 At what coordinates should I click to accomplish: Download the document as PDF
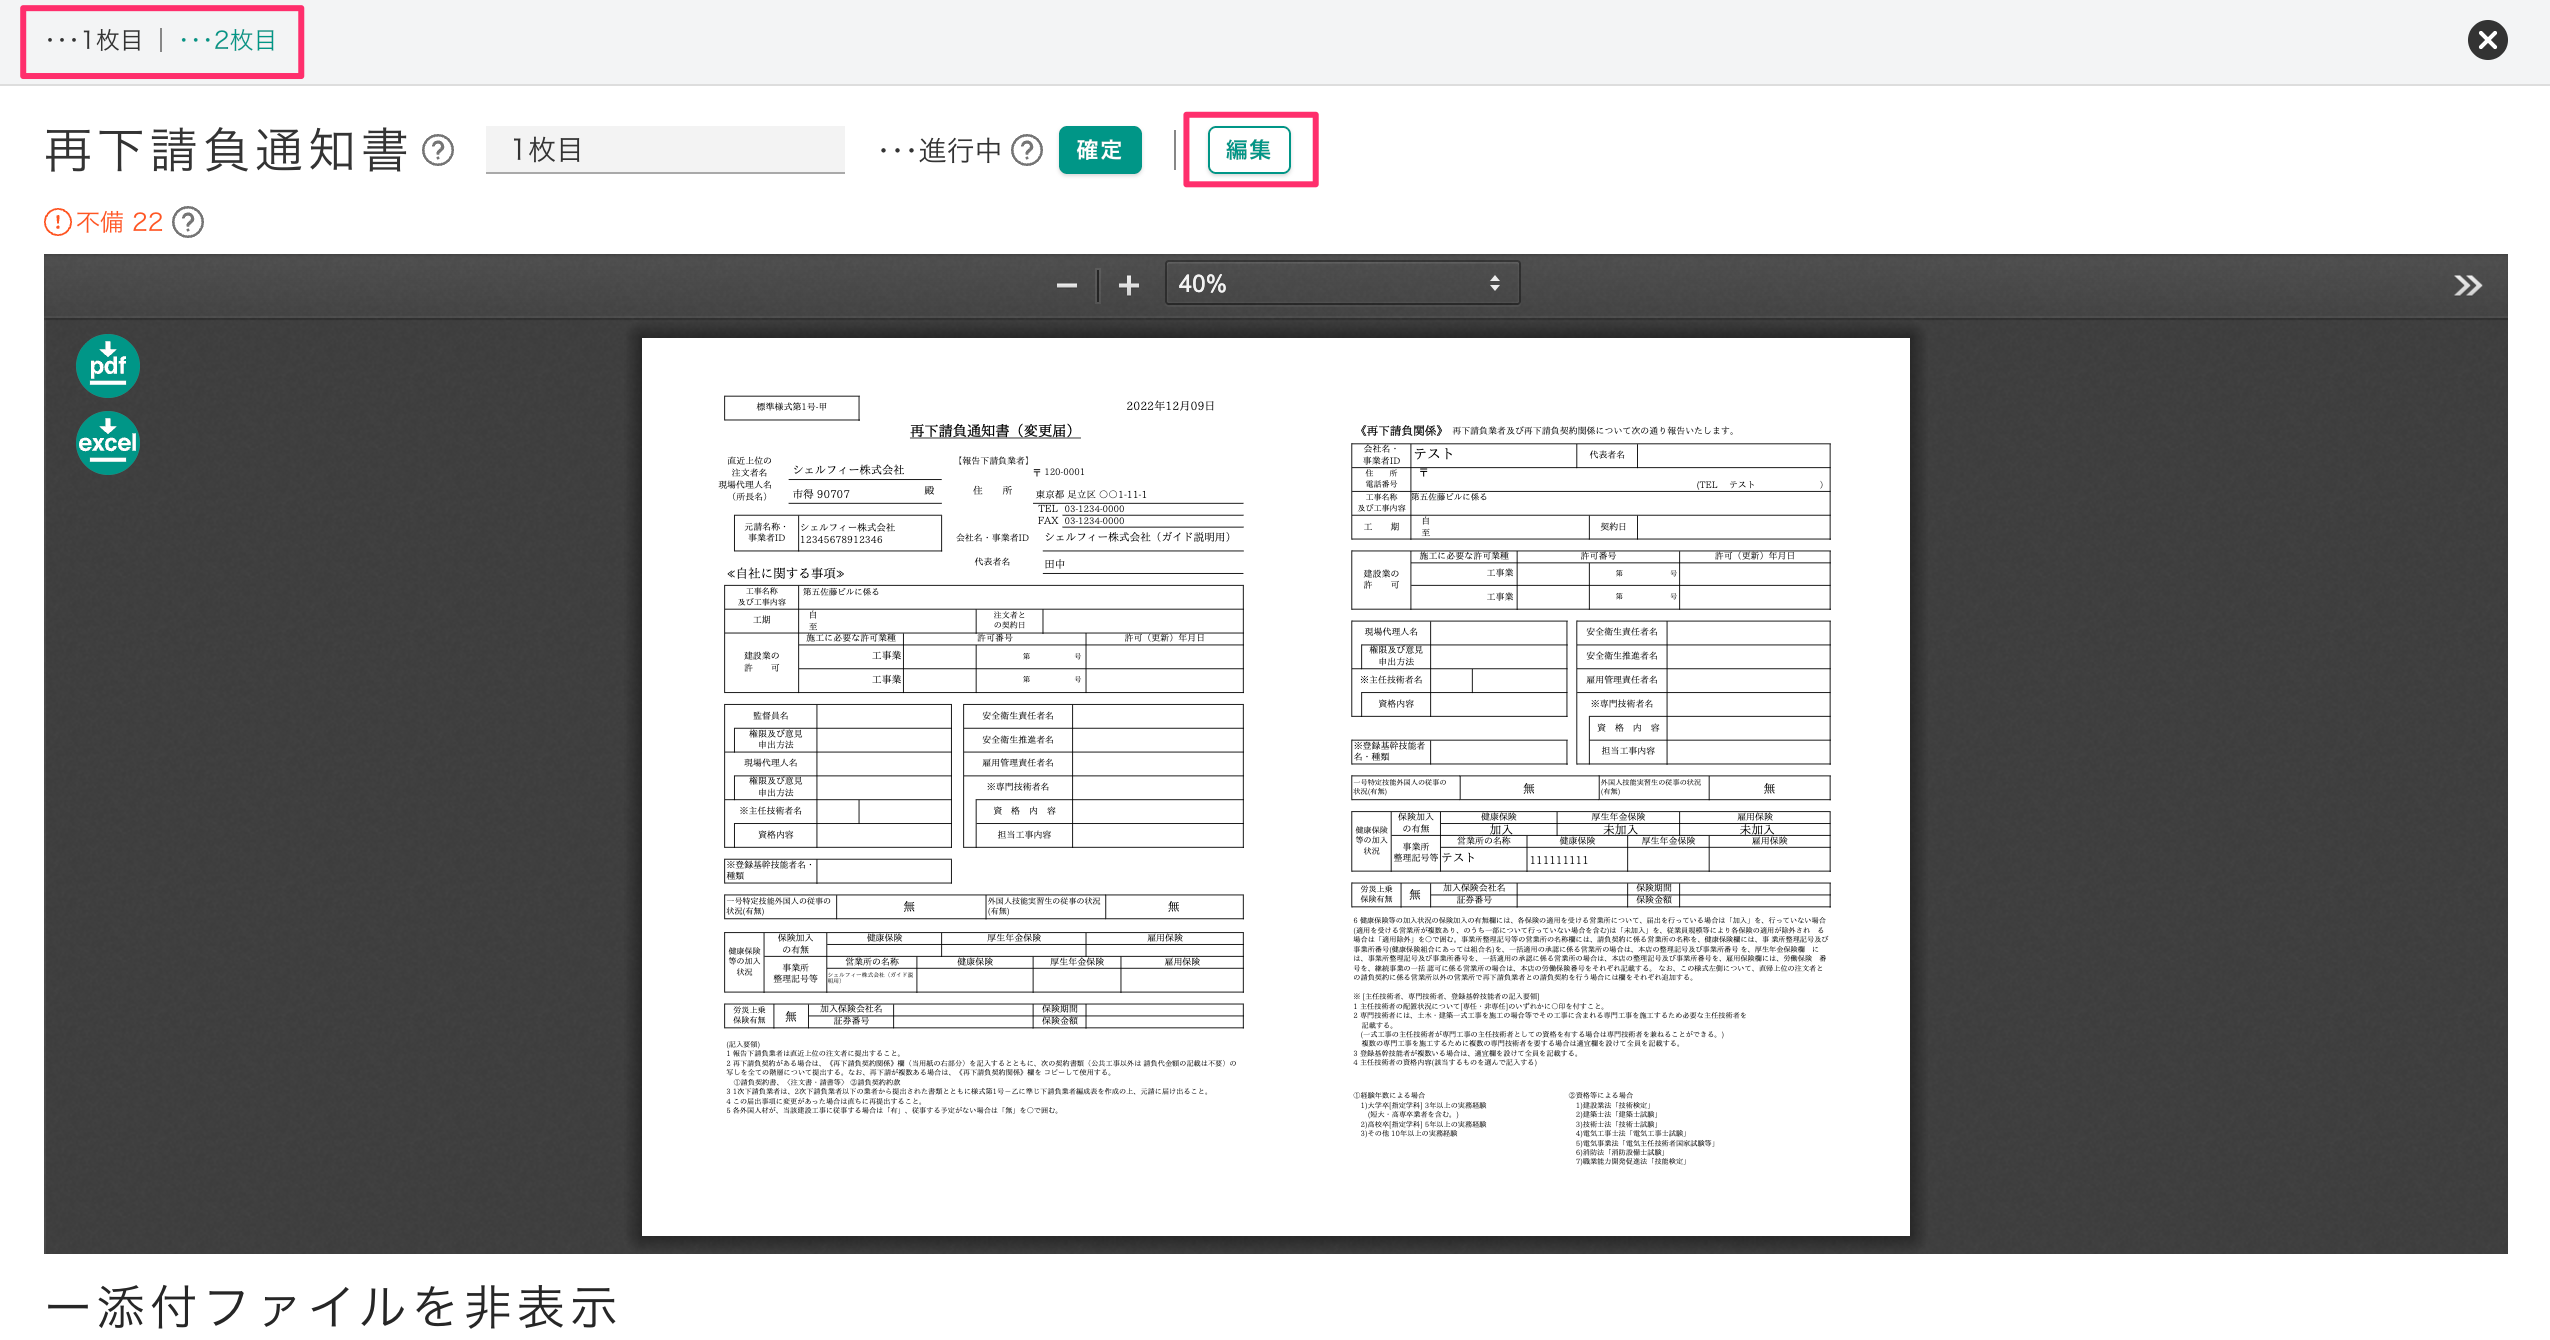106,365
